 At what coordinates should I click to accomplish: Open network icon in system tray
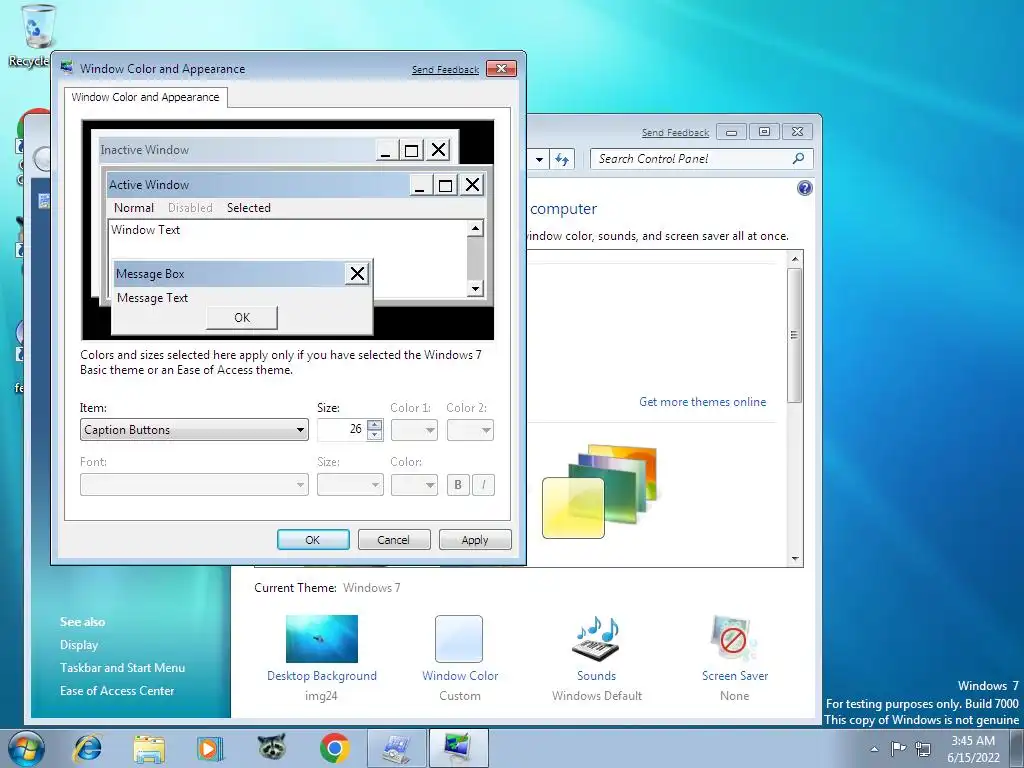coord(923,748)
